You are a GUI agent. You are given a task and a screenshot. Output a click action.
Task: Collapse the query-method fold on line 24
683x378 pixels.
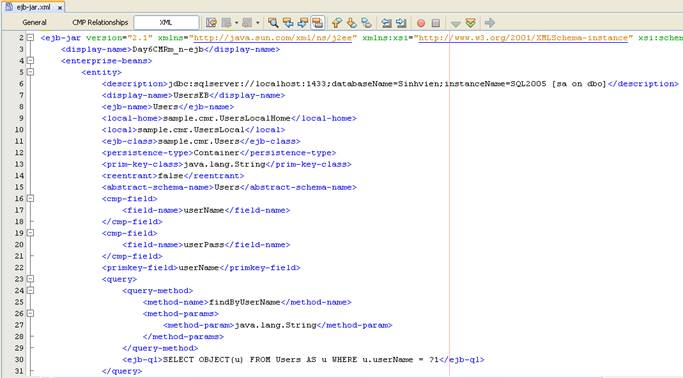coord(30,290)
